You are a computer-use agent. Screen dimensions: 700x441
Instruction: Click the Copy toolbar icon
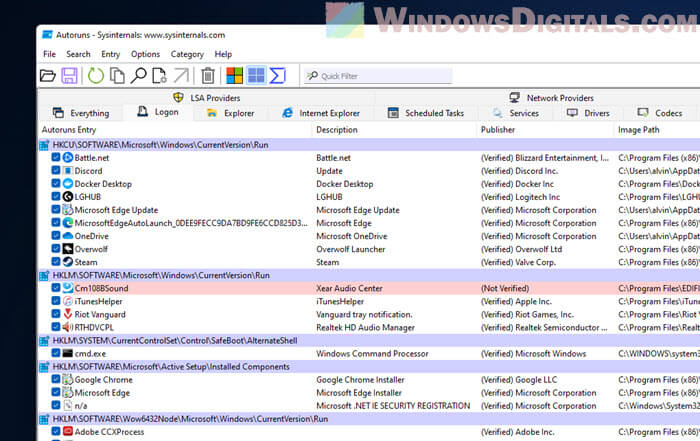(x=117, y=76)
